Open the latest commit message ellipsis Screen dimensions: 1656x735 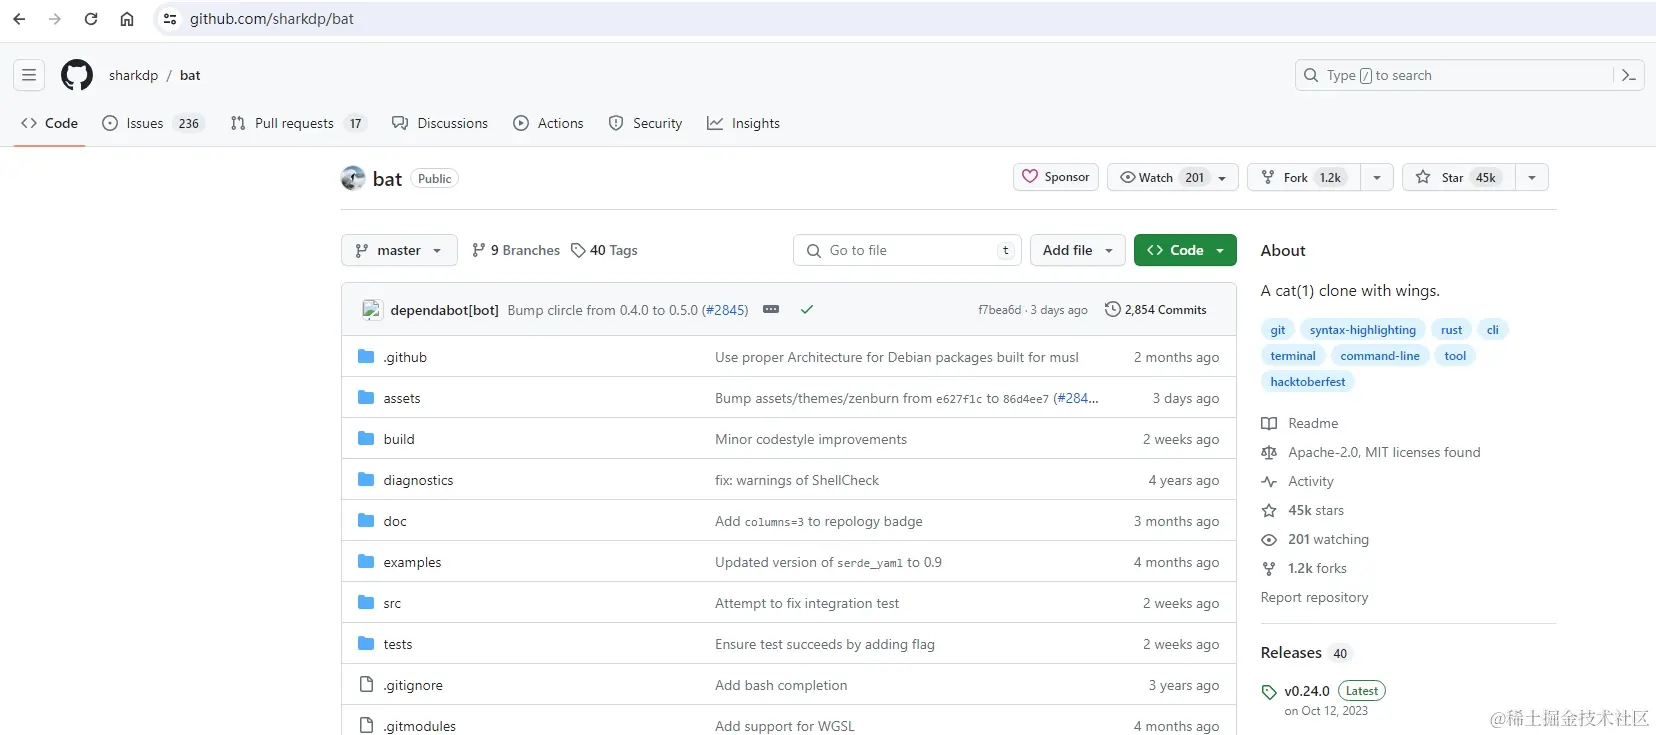click(x=771, y=310)
